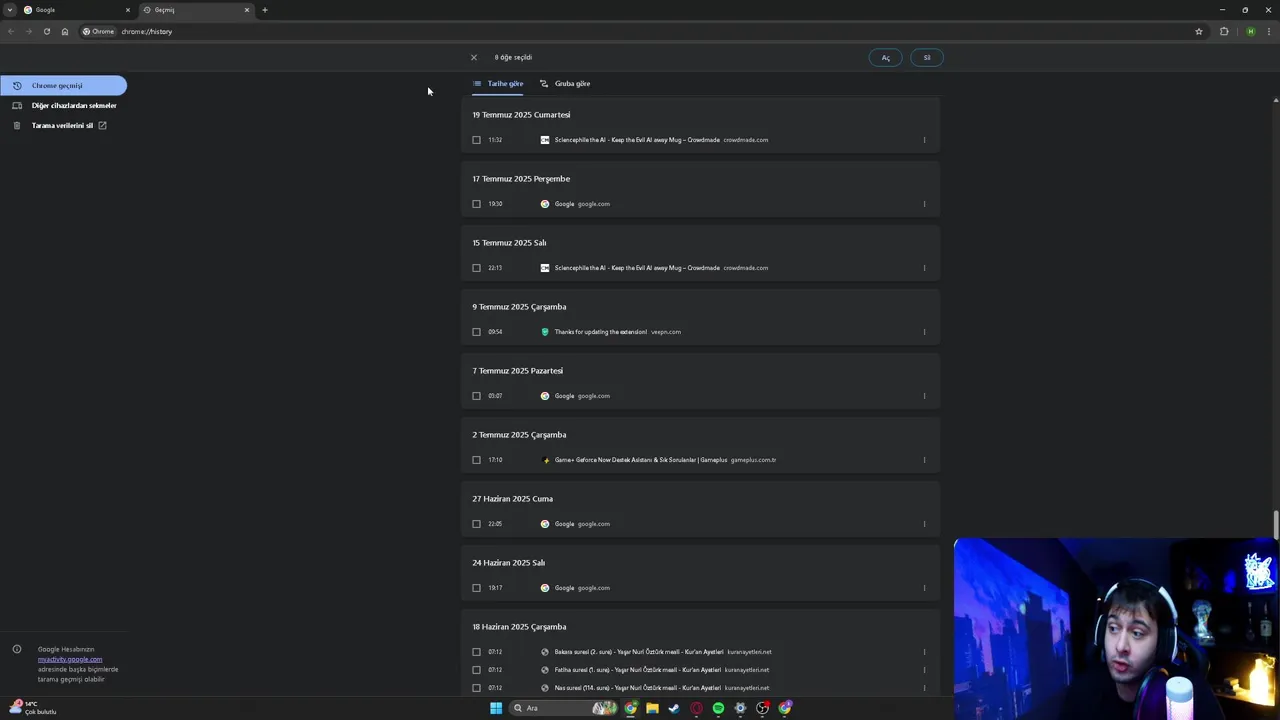Click the Gameplus favicon on 2 Temmuz entry

[545, 460]
